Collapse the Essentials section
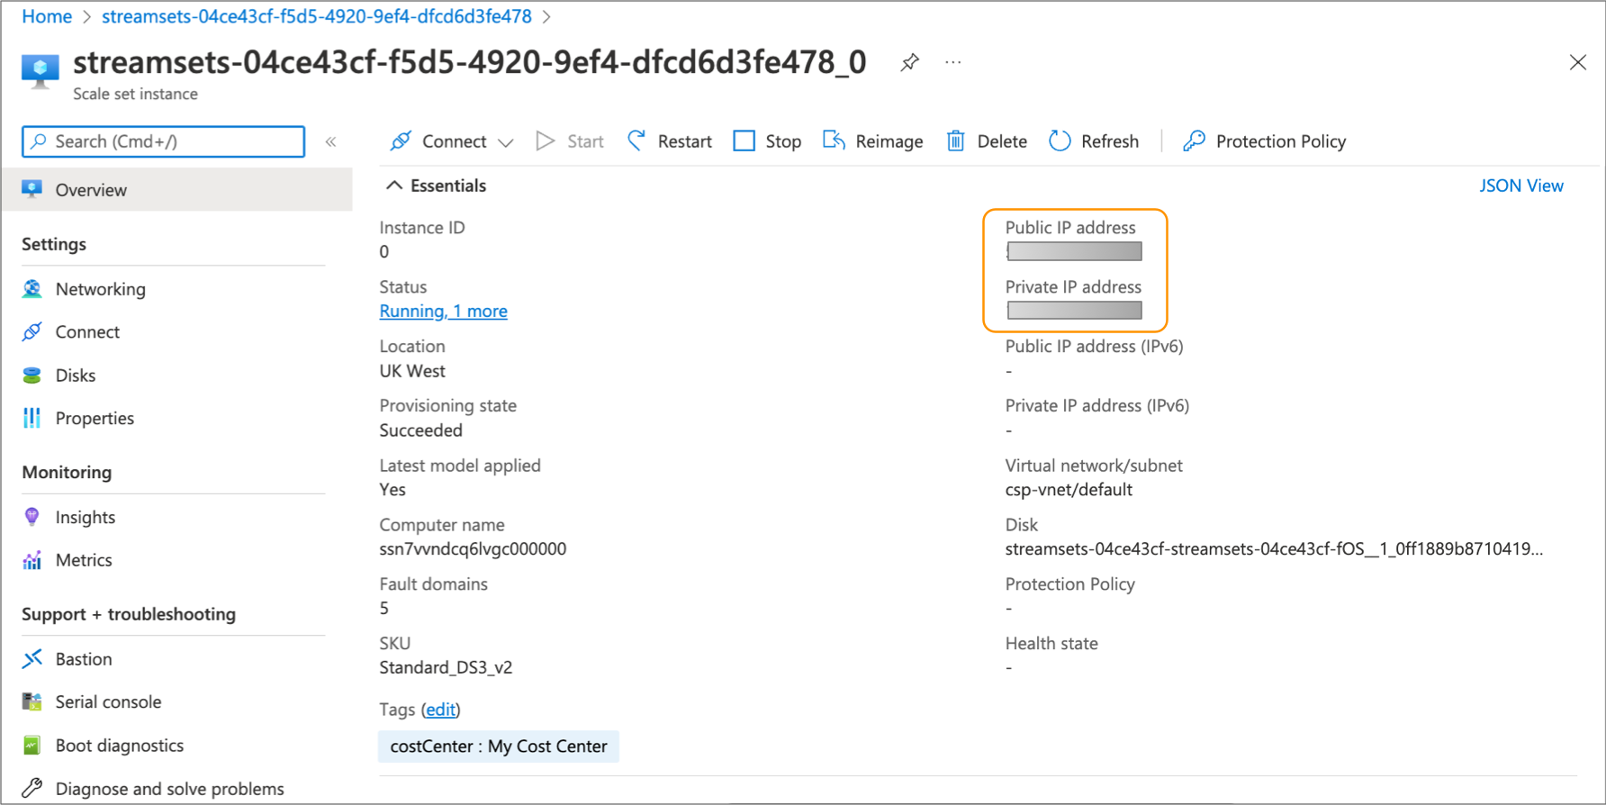This screenshot has height=805, width=1606. [x=394, y=186]
